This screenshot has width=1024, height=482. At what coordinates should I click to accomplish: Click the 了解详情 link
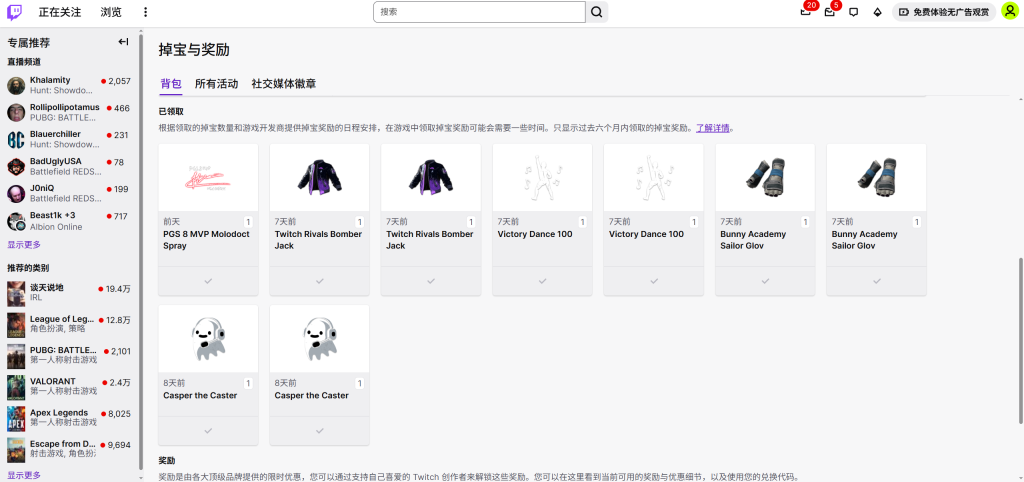(x=713, y=128)
